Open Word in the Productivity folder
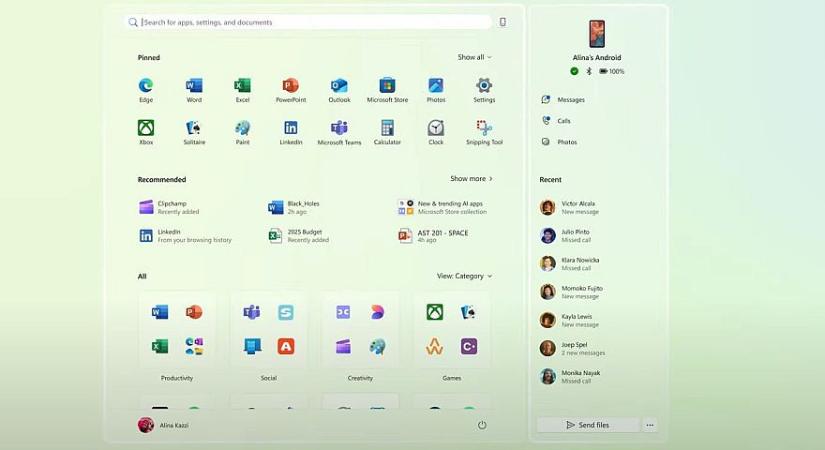 tap(160, 312)
